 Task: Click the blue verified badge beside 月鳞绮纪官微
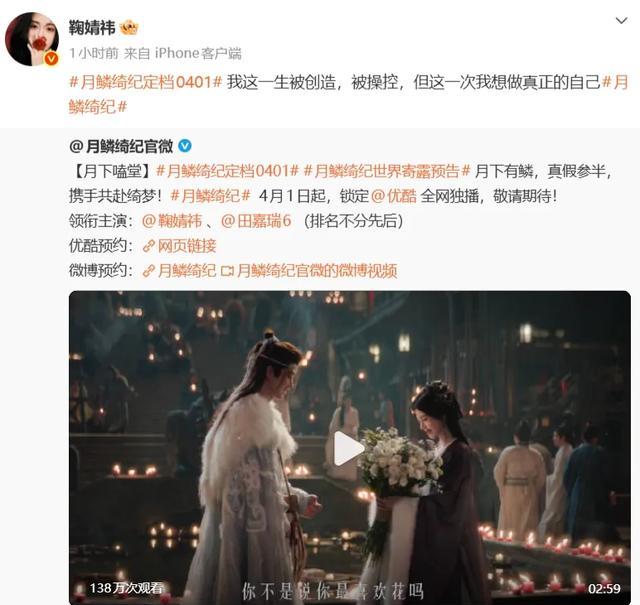pyautogui.click(x=185, y=146)
